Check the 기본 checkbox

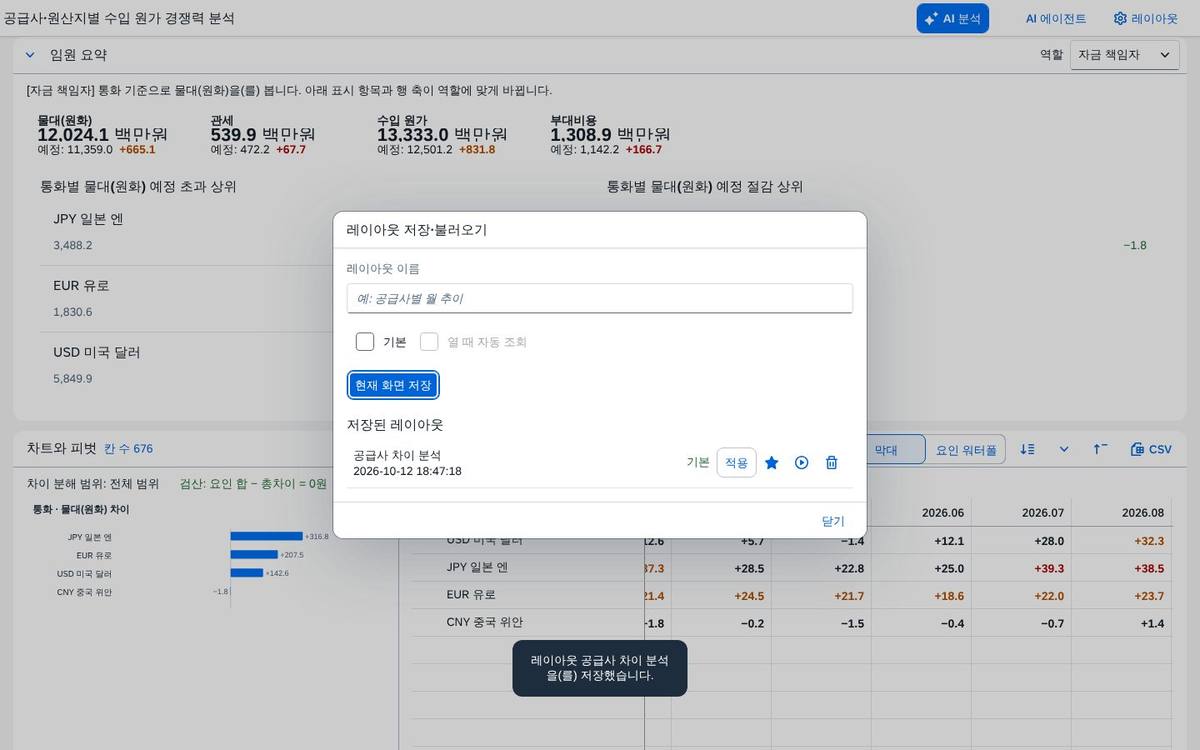click(x=365, y=342)
